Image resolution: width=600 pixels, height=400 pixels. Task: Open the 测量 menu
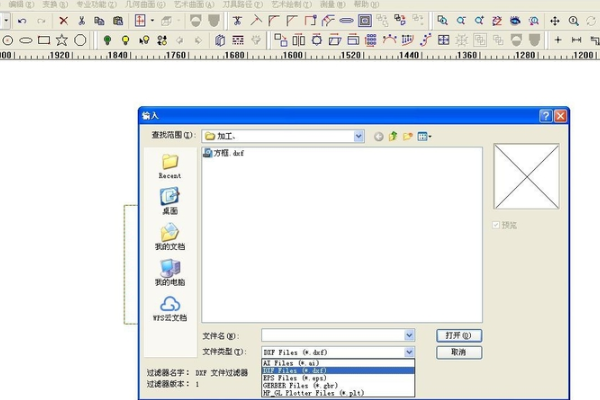(333, 5)
